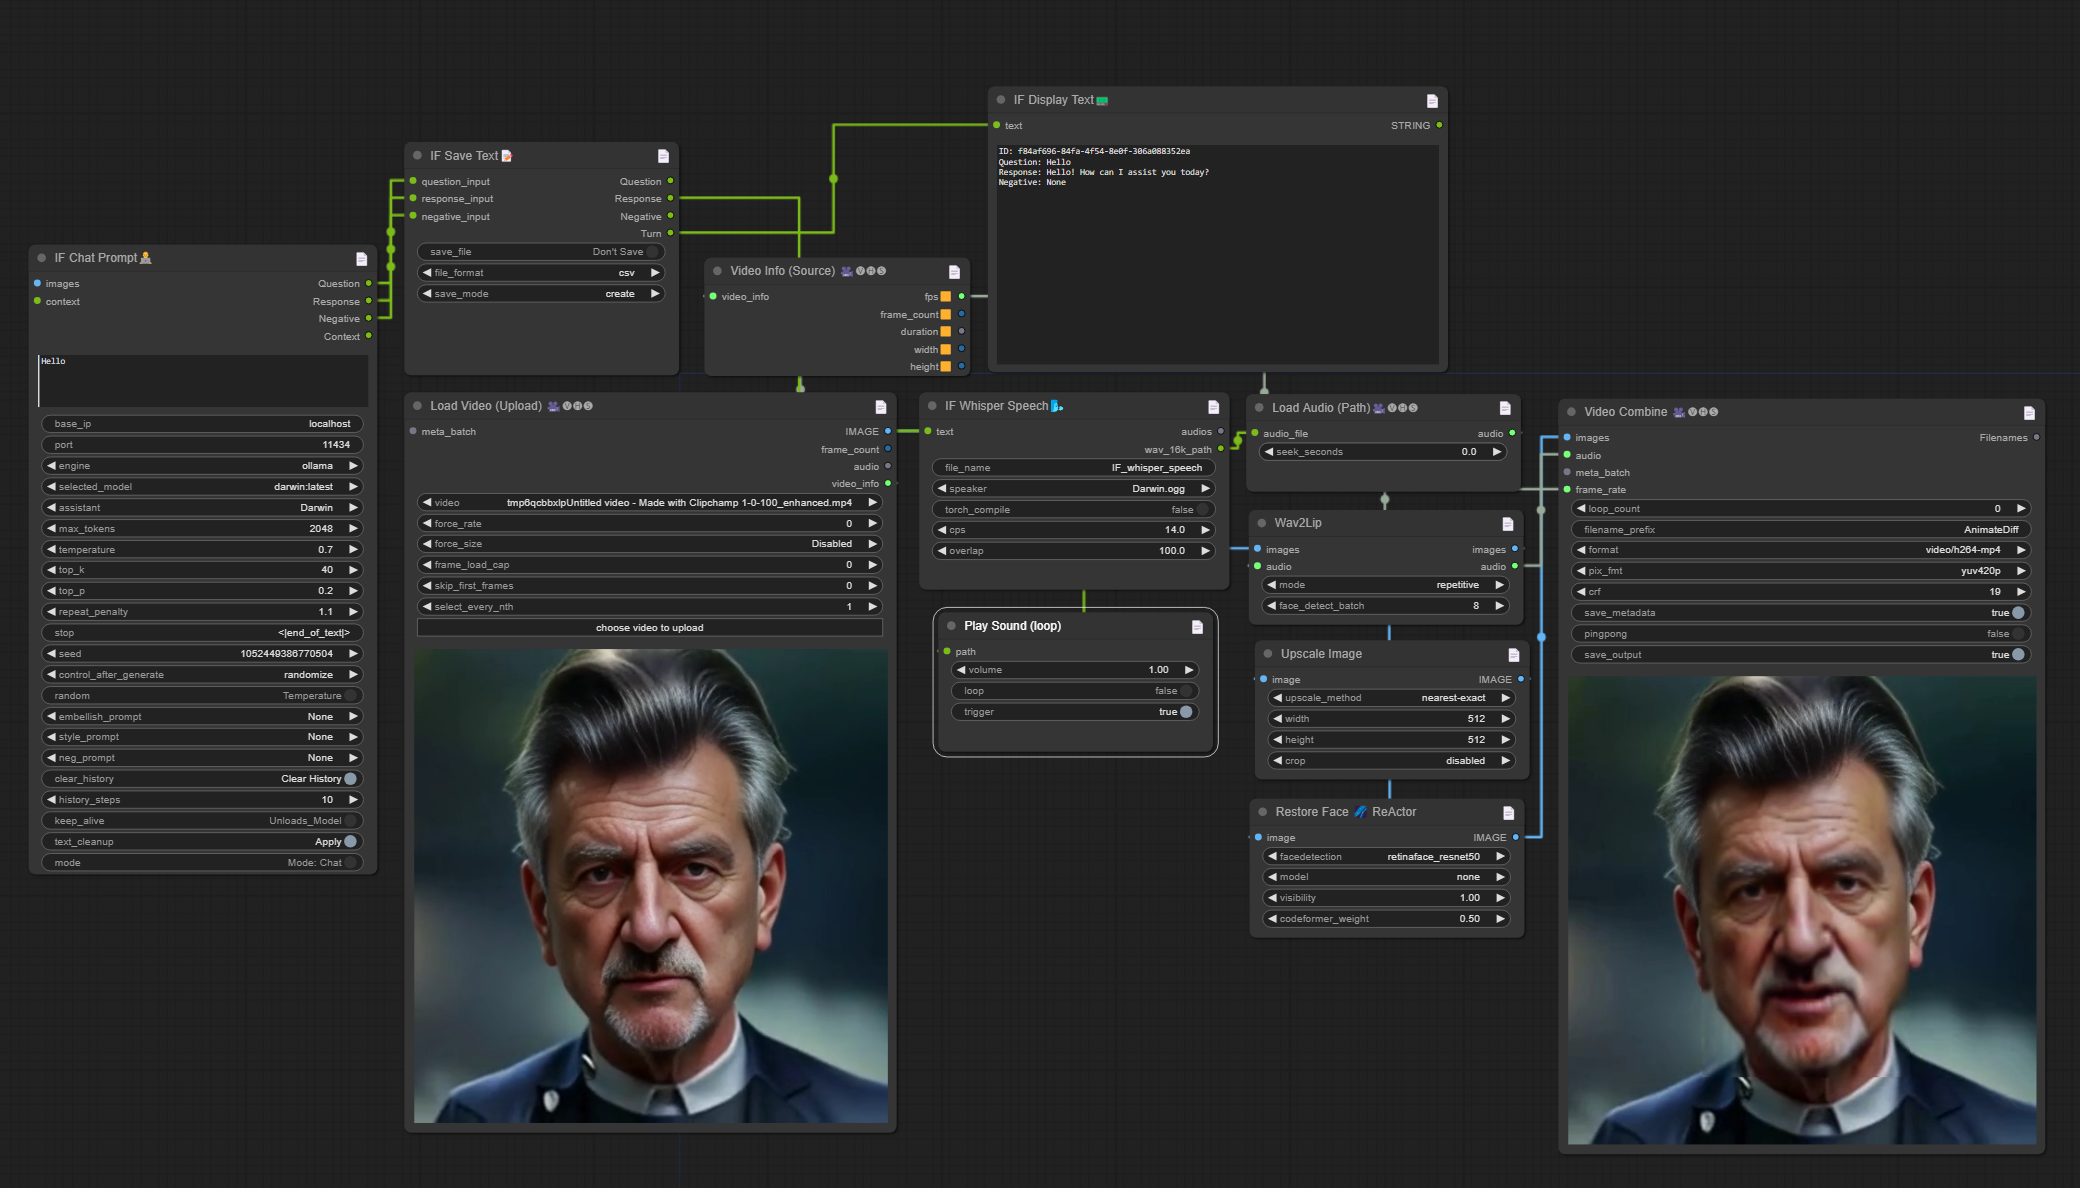Click the Hello prompt text field
2080x1188 pixels.
pyautogui.click(x=203, y=380)
